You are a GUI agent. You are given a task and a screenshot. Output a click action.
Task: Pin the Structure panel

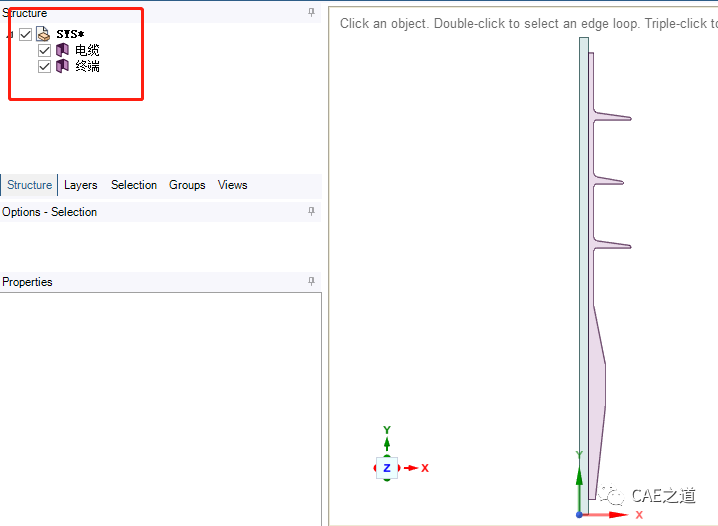tap(311, 13)
